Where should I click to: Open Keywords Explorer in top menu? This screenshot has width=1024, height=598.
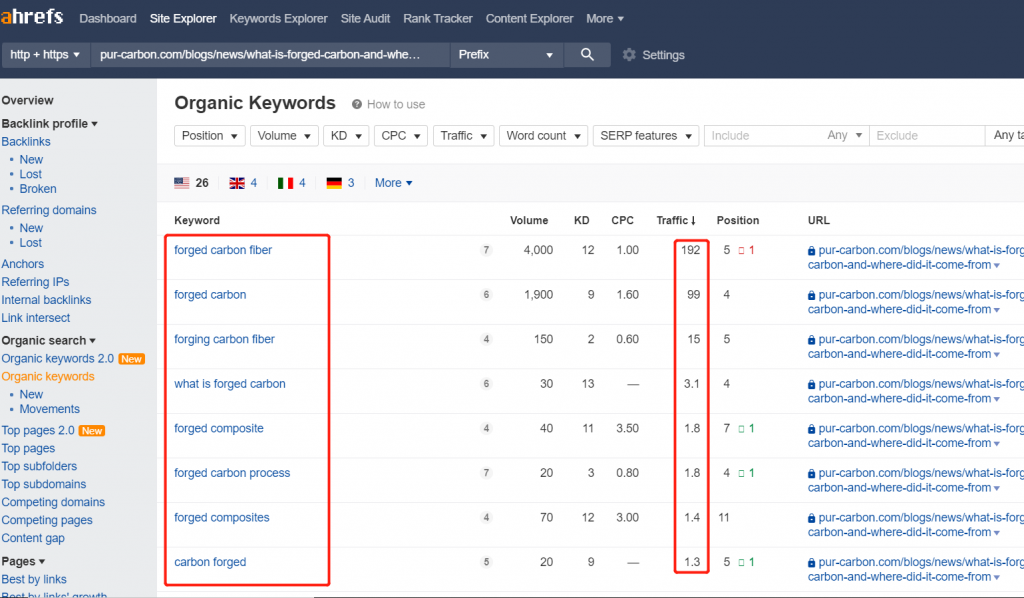click(x=278, y=18)
